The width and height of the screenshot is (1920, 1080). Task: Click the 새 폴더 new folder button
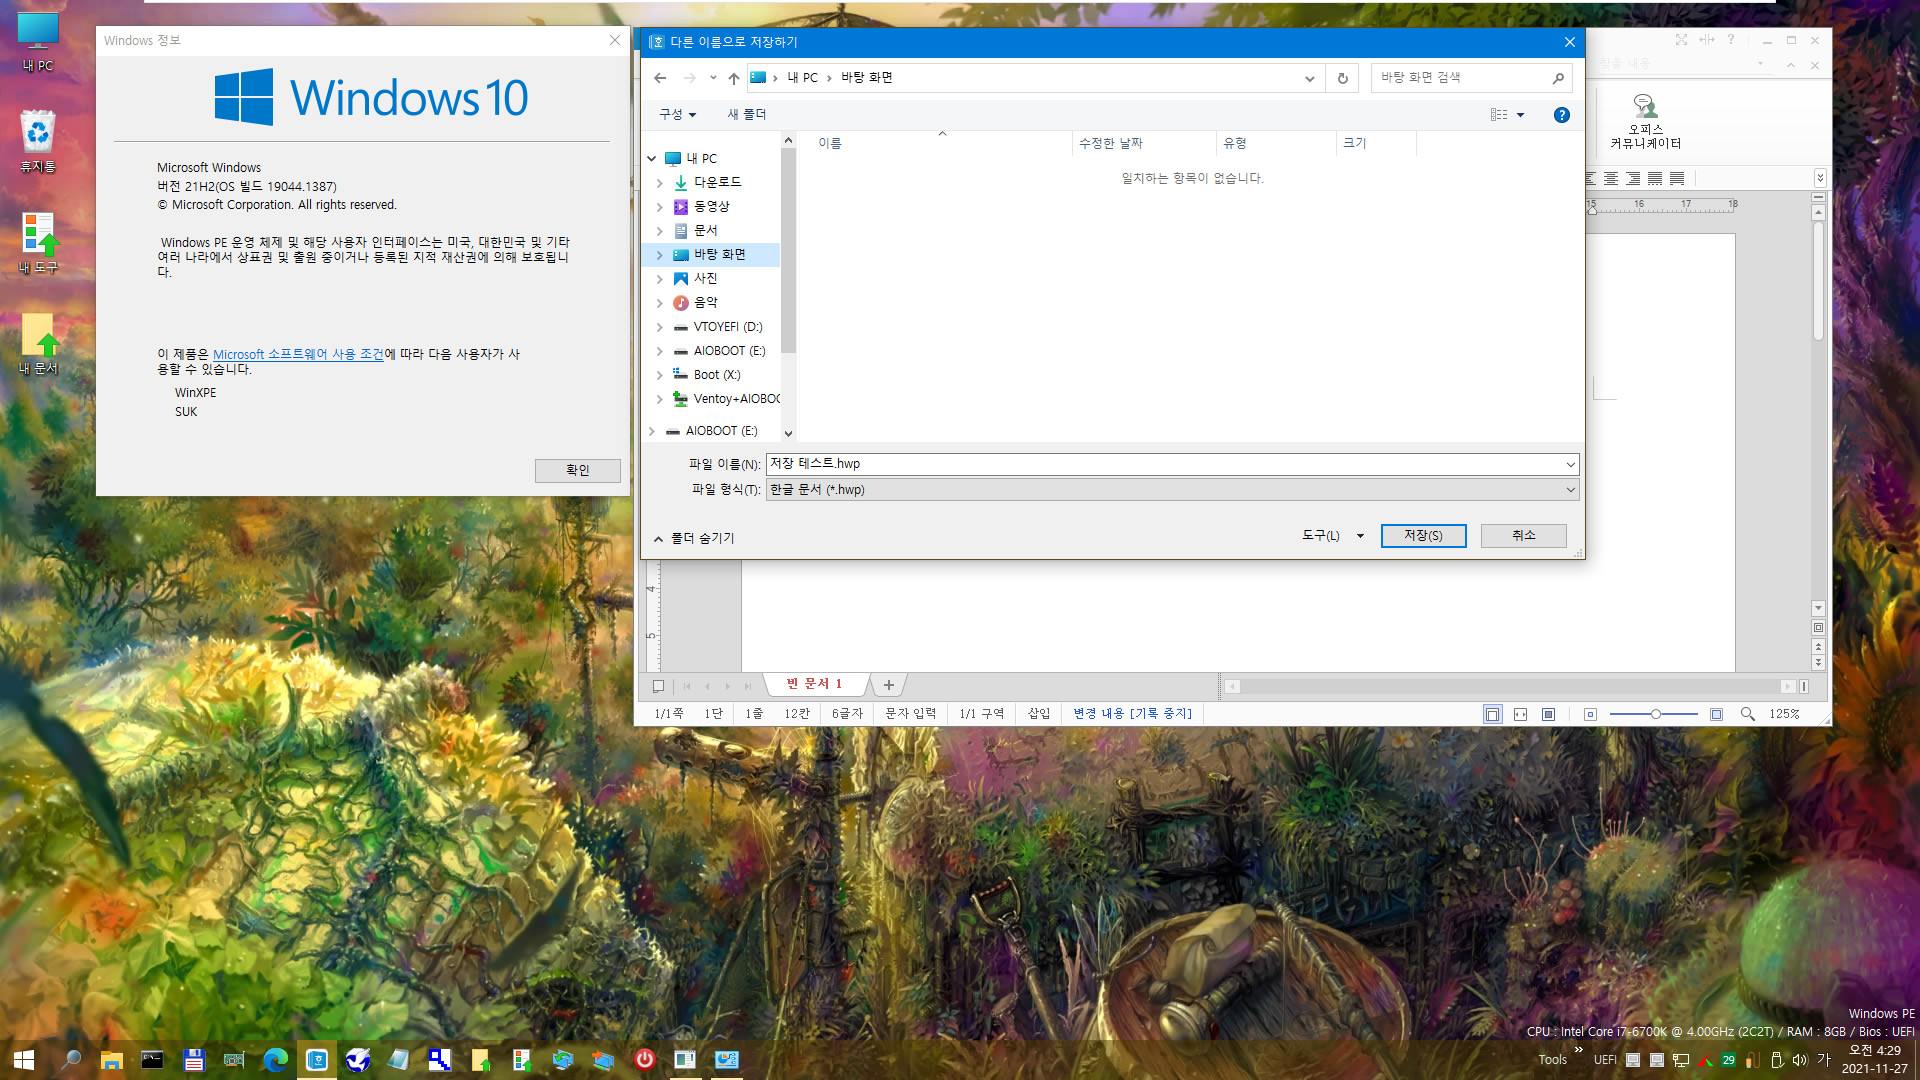pos(747,115)
